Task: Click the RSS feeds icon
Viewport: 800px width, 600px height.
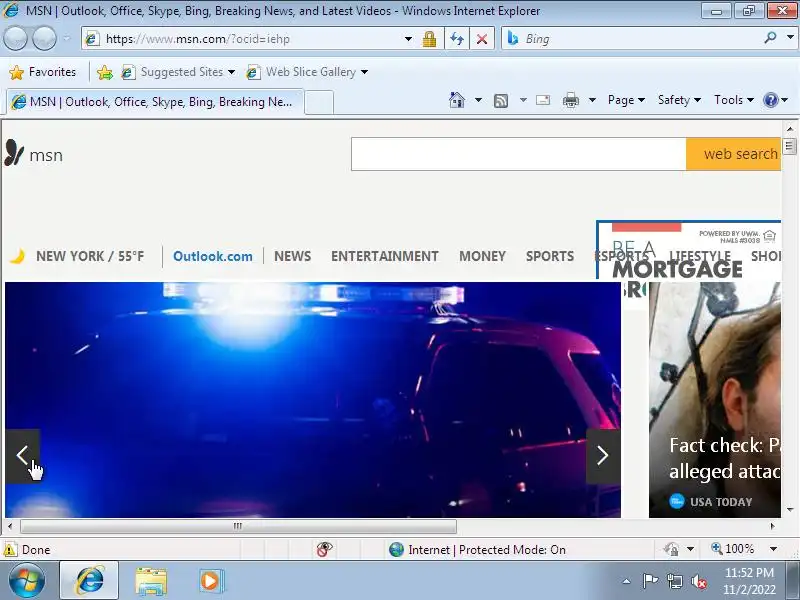Action: [501, 101]
